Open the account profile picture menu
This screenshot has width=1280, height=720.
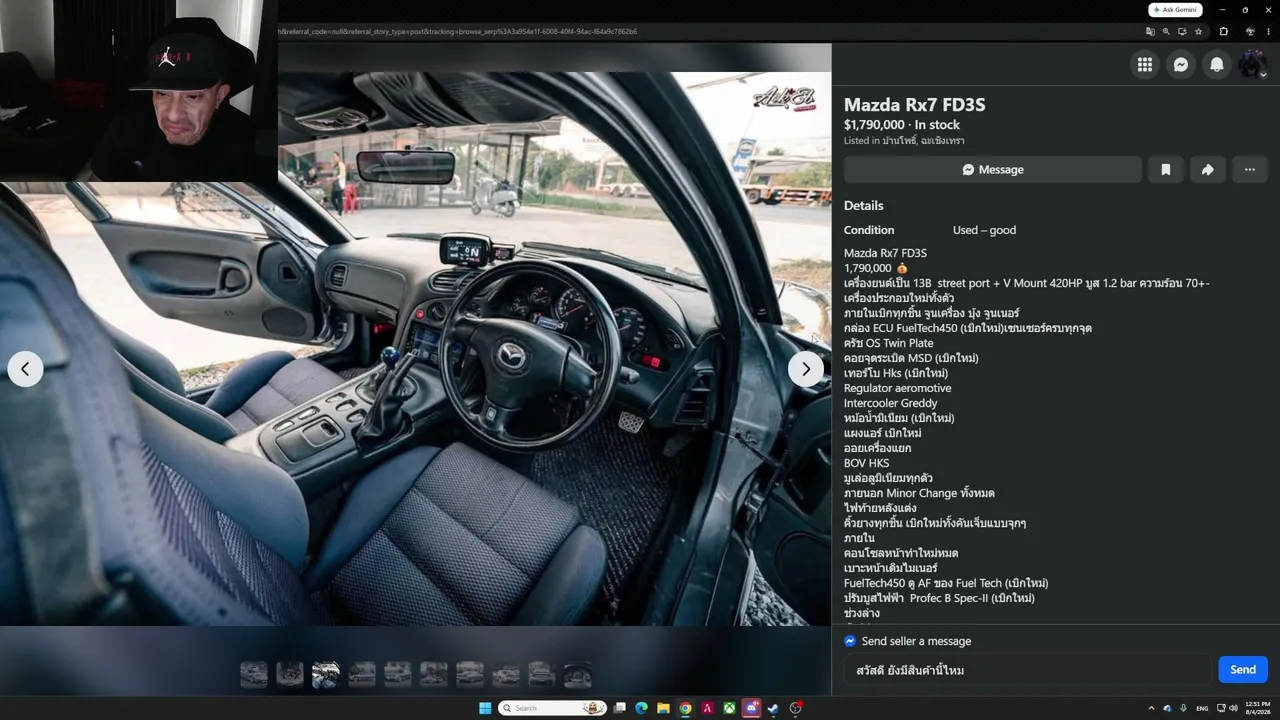point(1252,64)
